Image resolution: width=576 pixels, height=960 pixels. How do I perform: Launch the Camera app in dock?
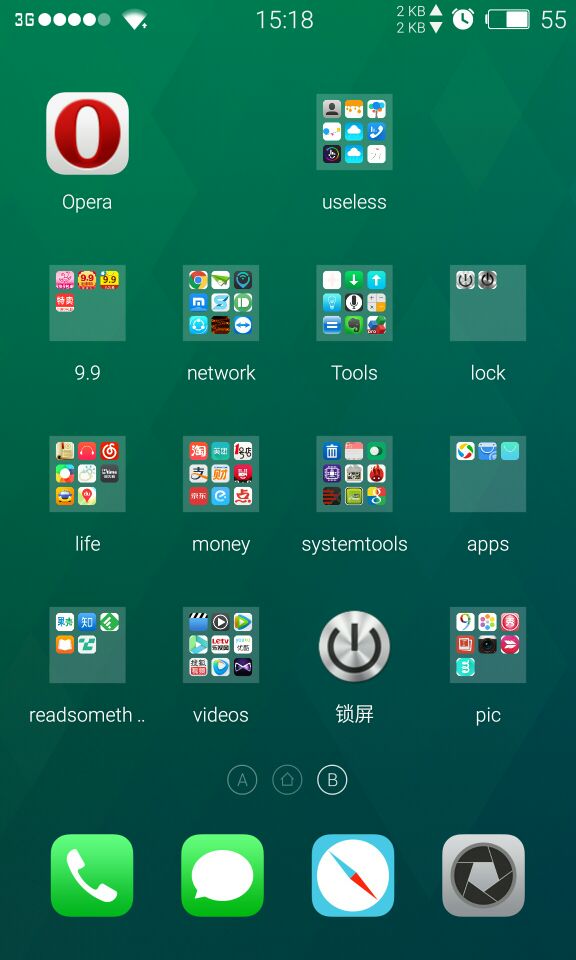pos(484,876)
